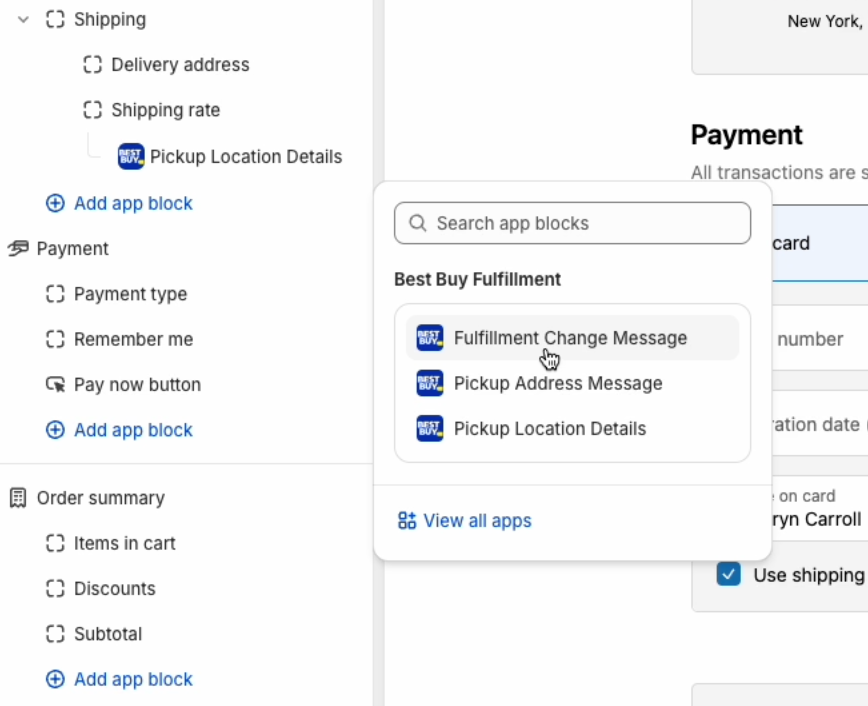Click the plus icon under Payment section
Viewport: 868px width, 706px height.
pyautogui.click(x=55, y=430)
